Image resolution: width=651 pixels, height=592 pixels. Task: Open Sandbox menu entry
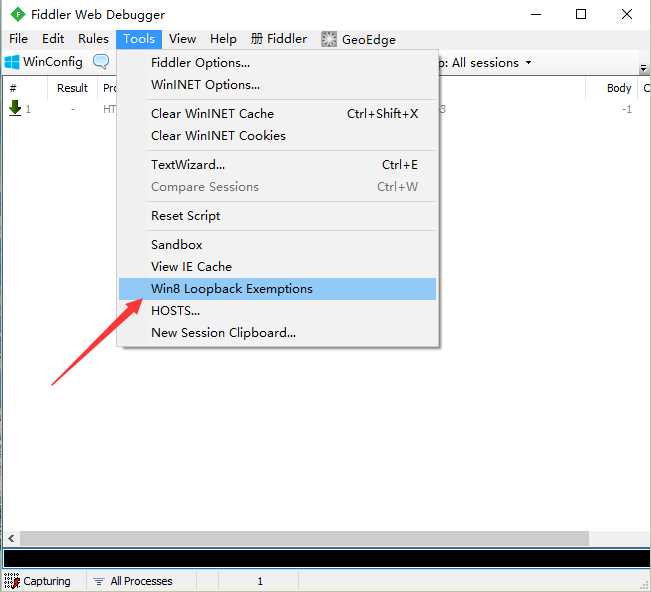coord(277,245)
